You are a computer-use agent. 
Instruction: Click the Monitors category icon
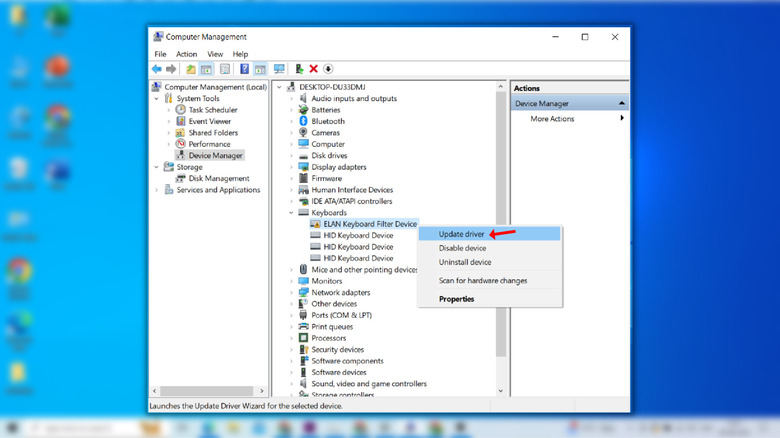303,281
